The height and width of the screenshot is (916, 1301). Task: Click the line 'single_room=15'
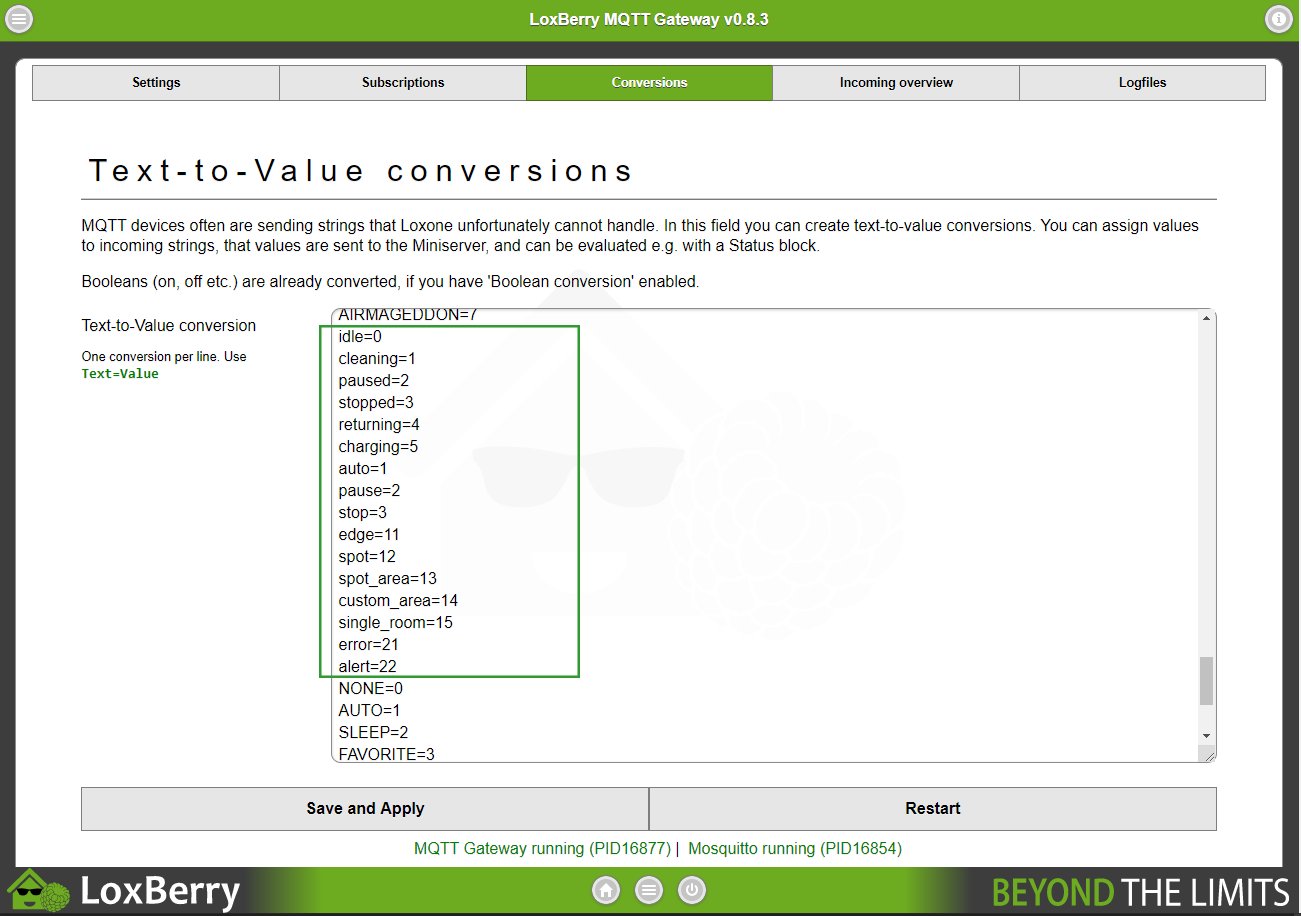pos(395,623)
